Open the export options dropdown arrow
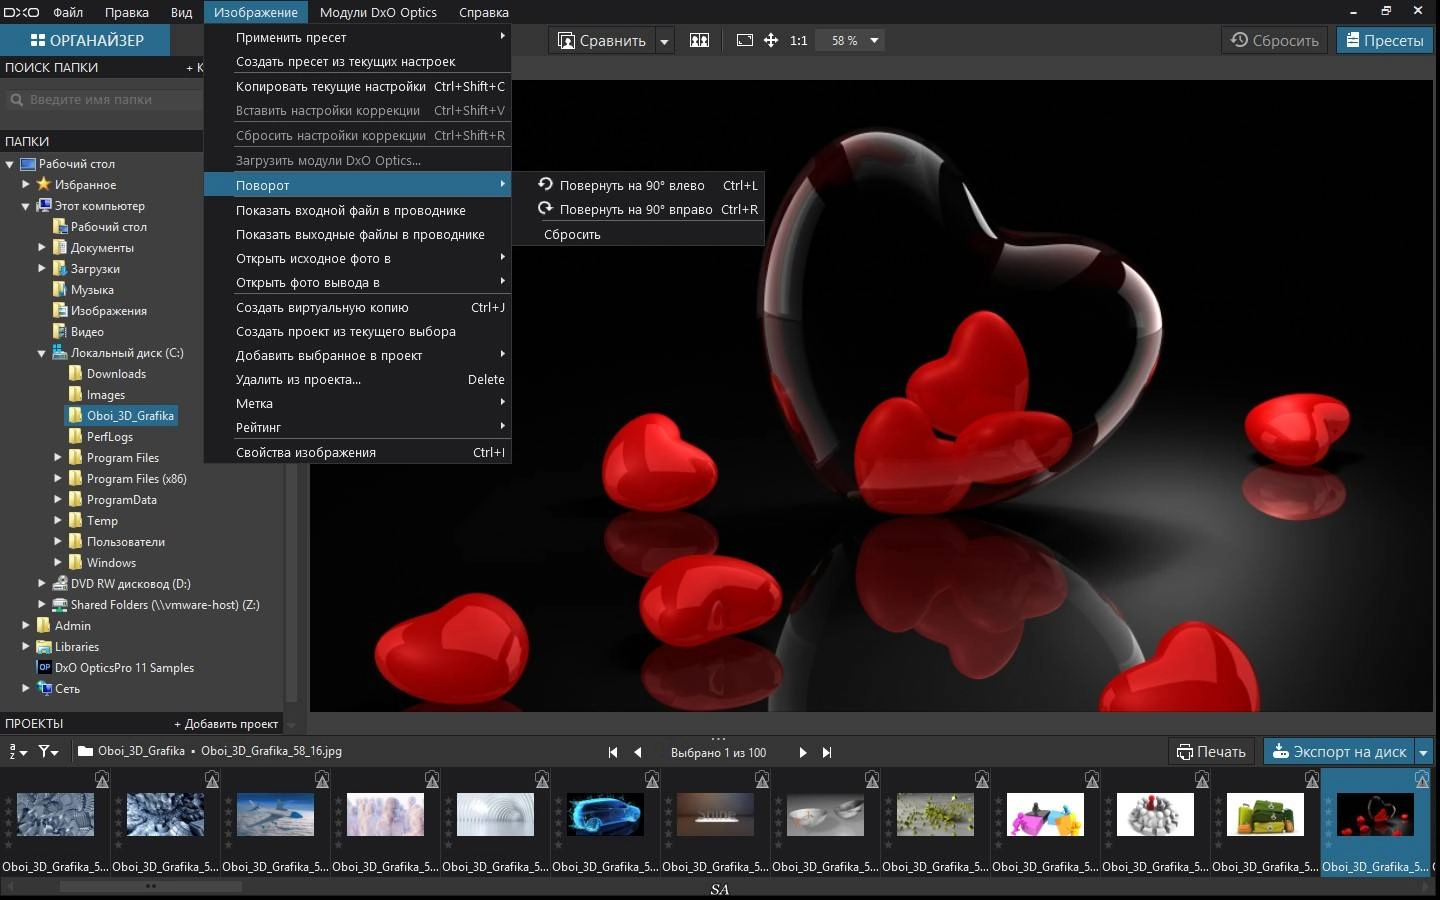1440x900 pixels. tap(1424, 752)
